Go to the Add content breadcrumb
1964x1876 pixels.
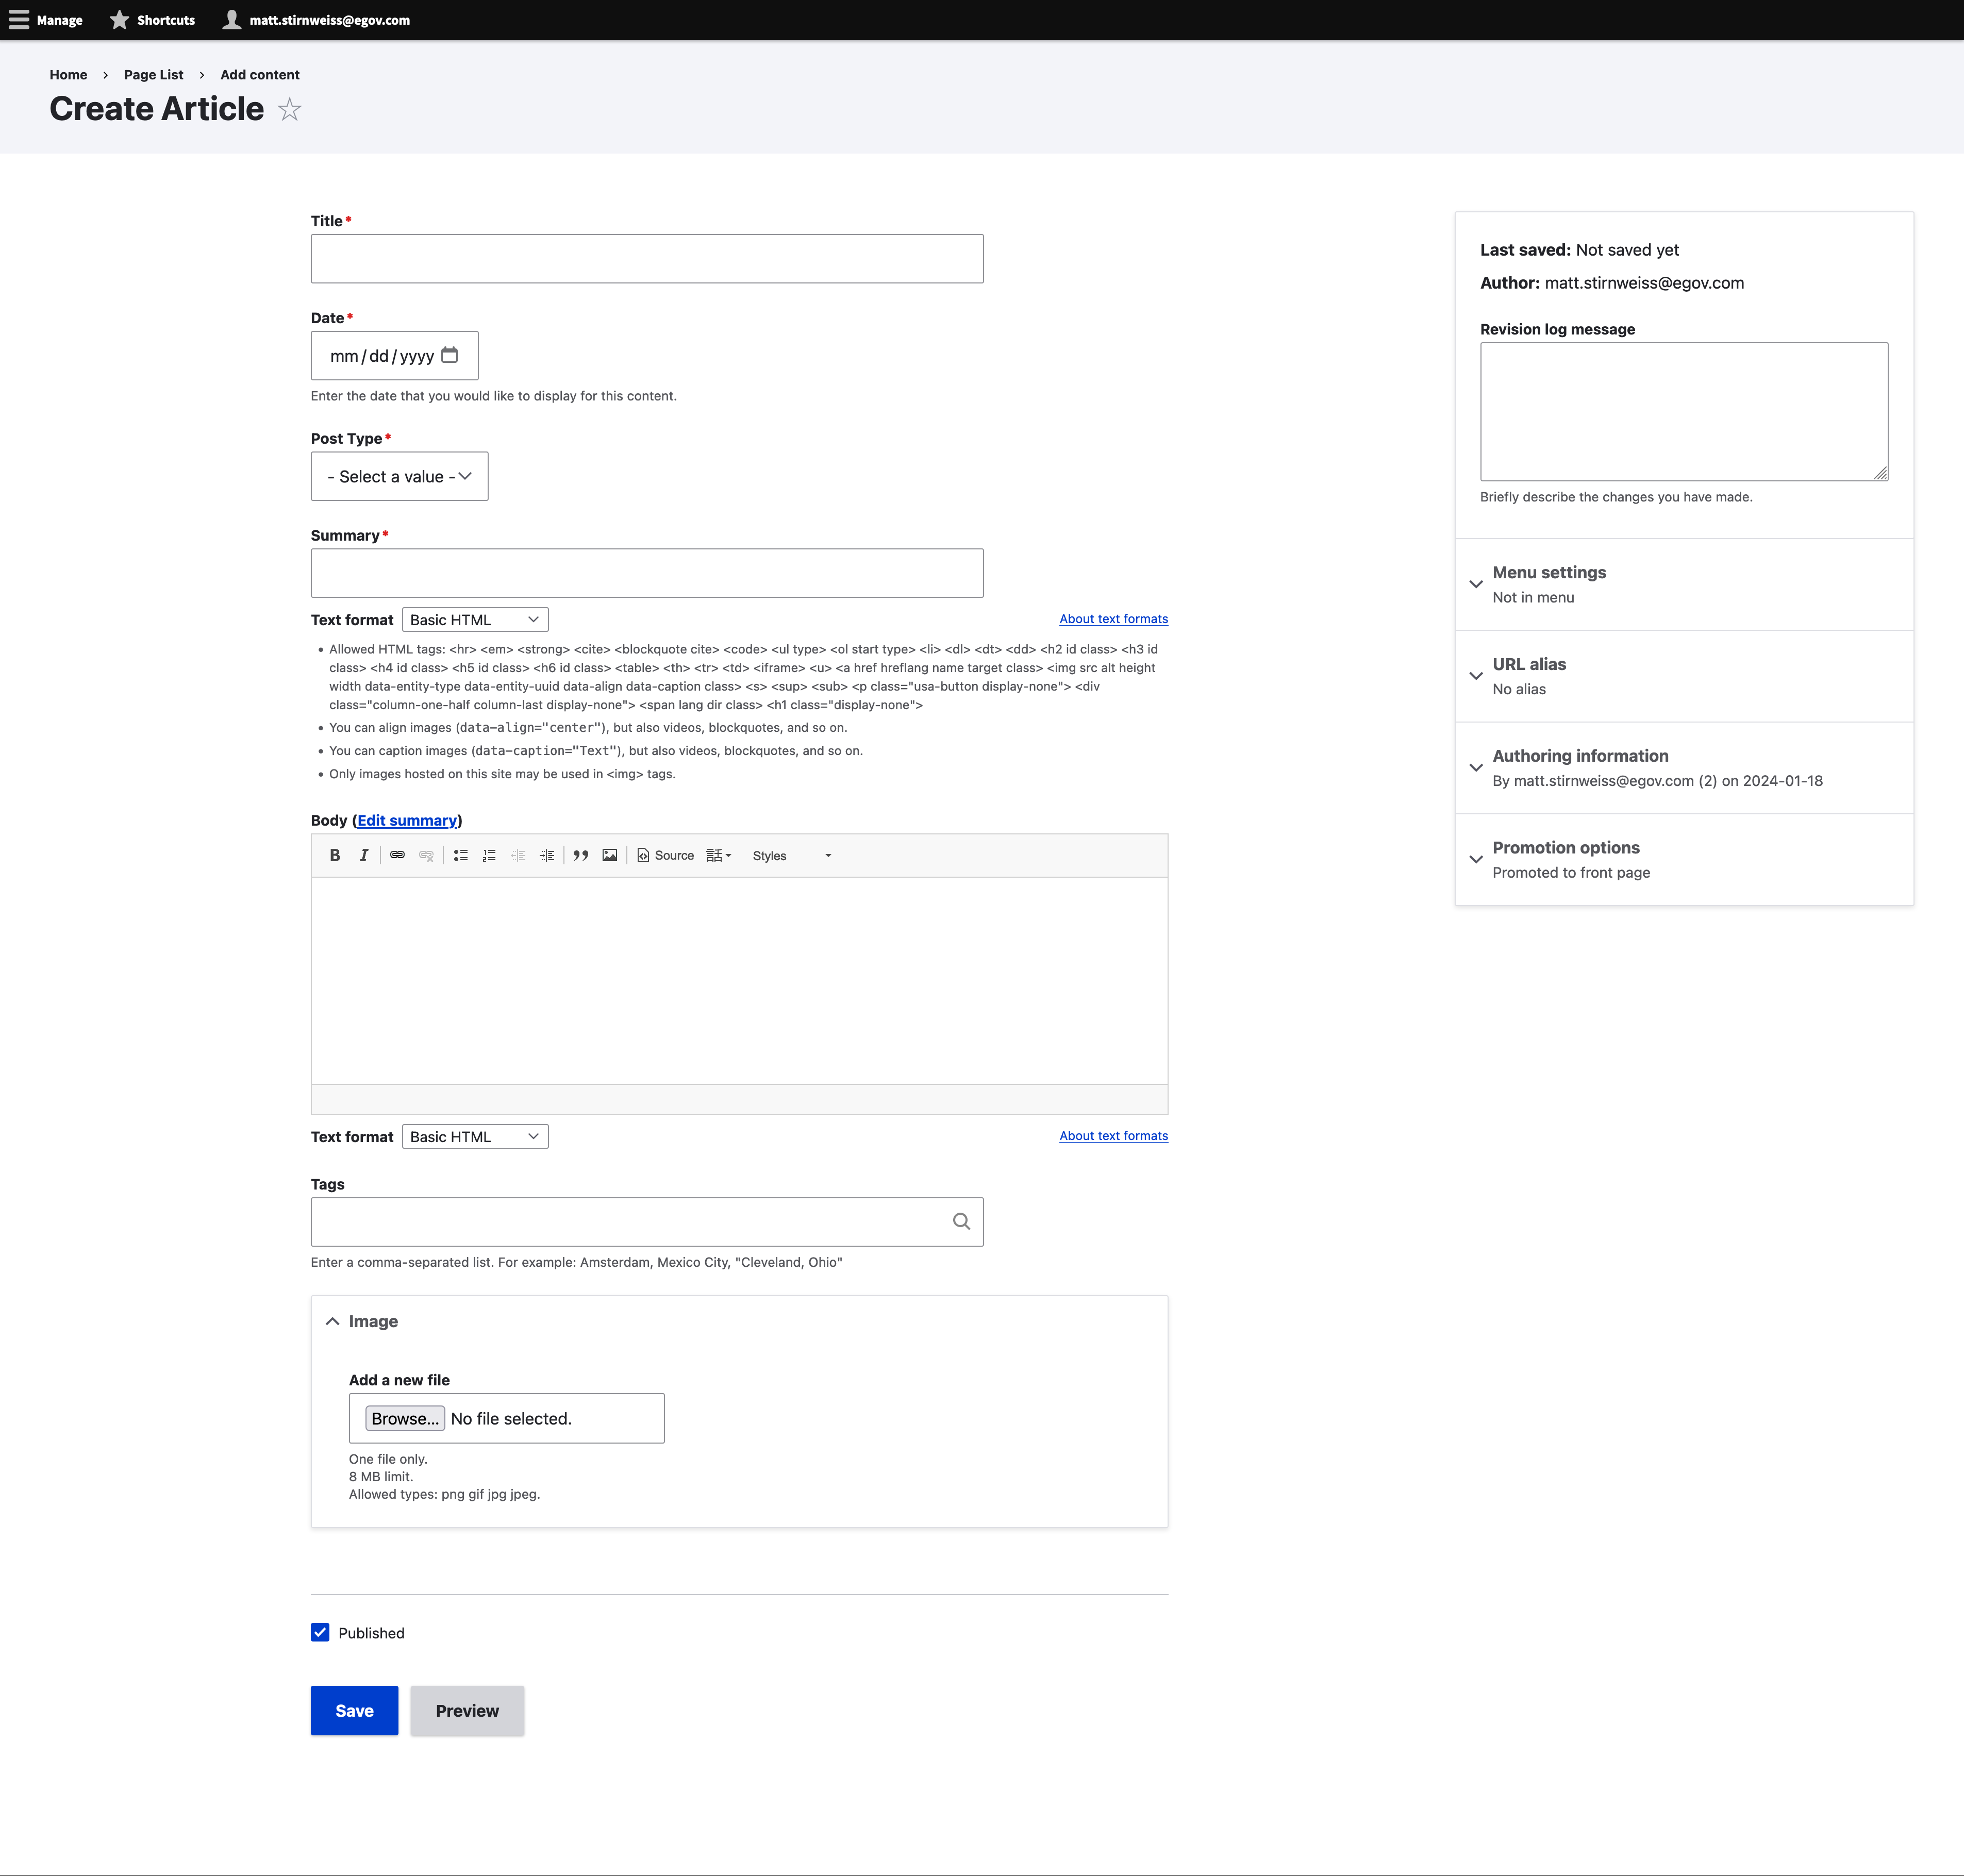click(260, 74)
